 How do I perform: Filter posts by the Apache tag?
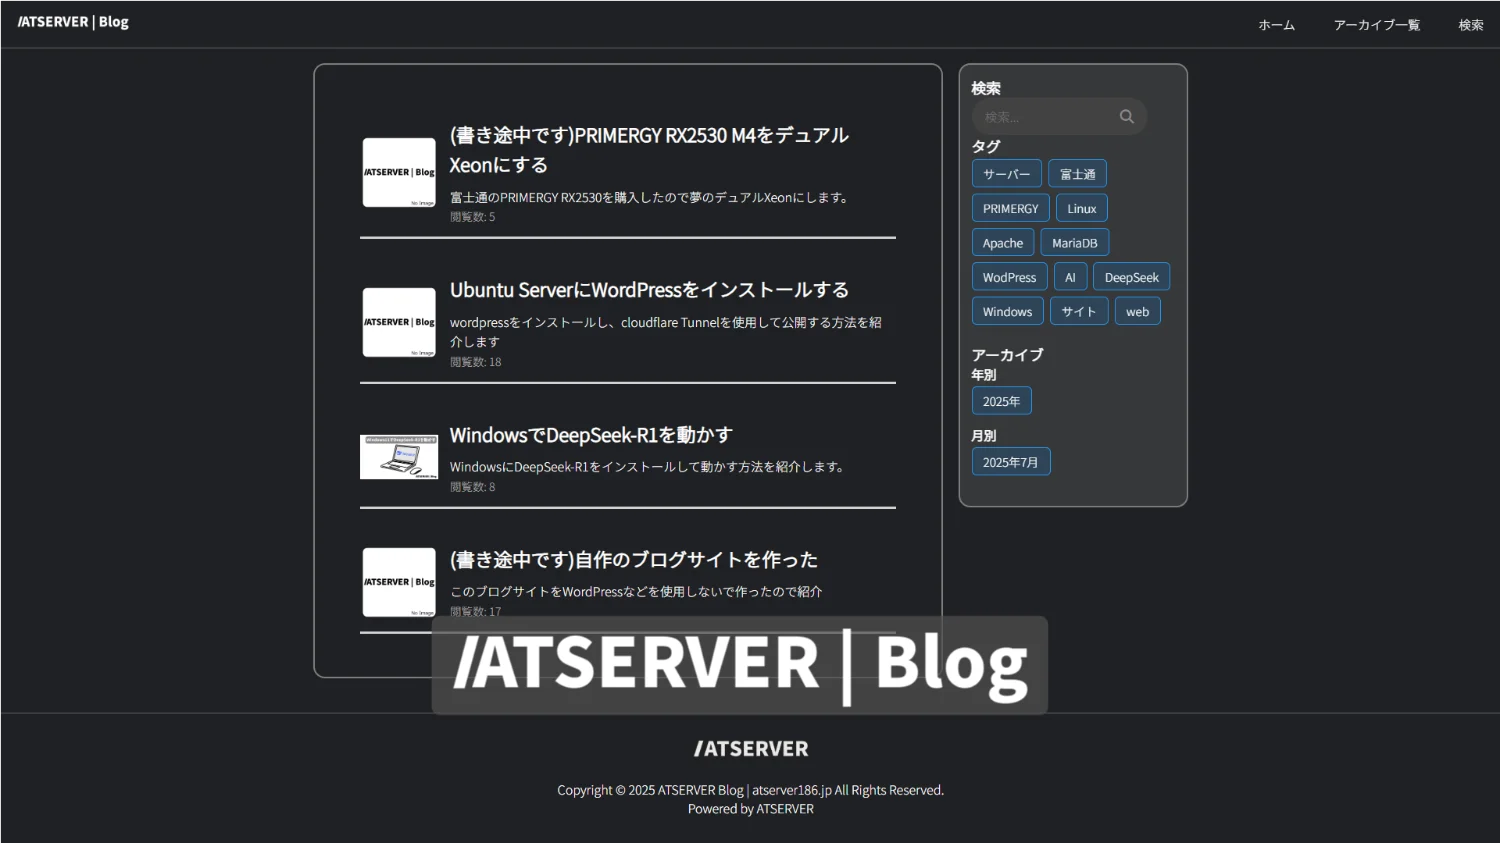point(1002,243)
